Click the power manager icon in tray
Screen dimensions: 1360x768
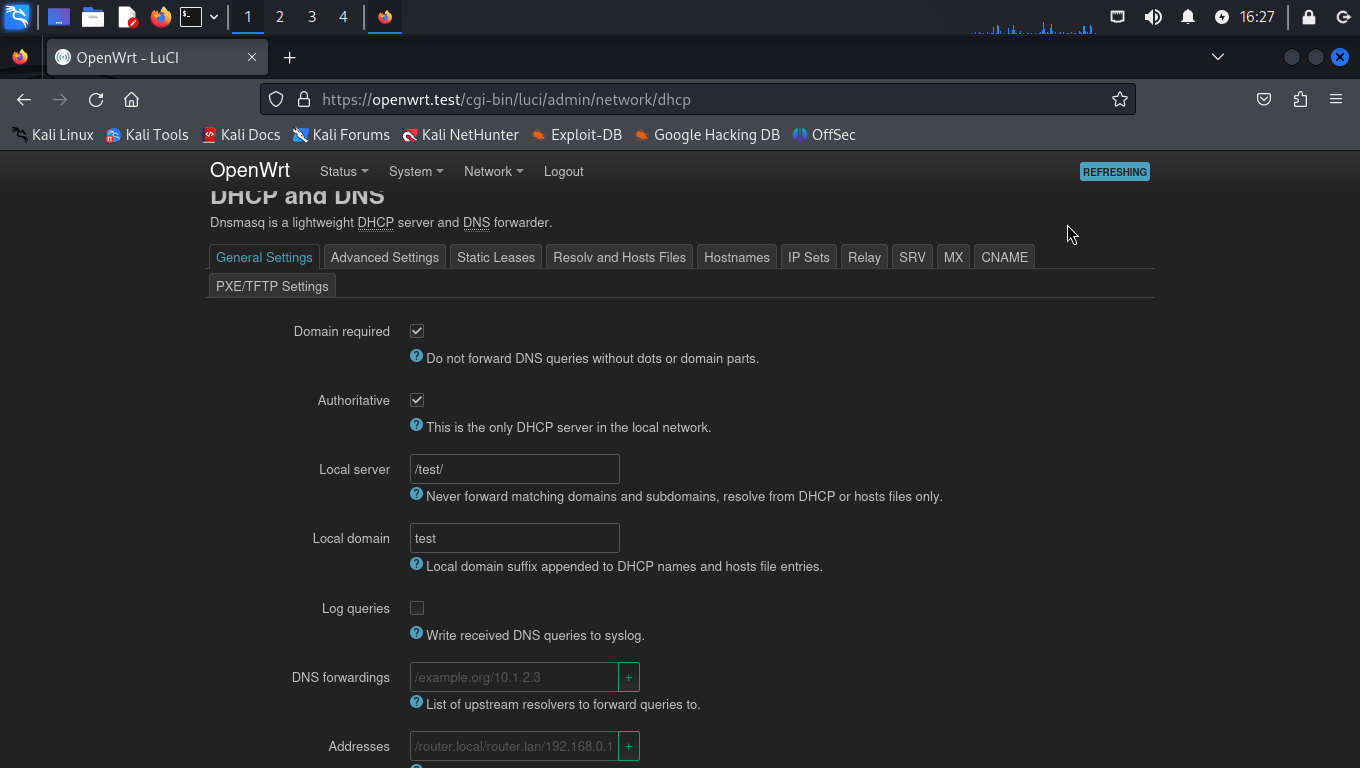tap(1222, 17)
